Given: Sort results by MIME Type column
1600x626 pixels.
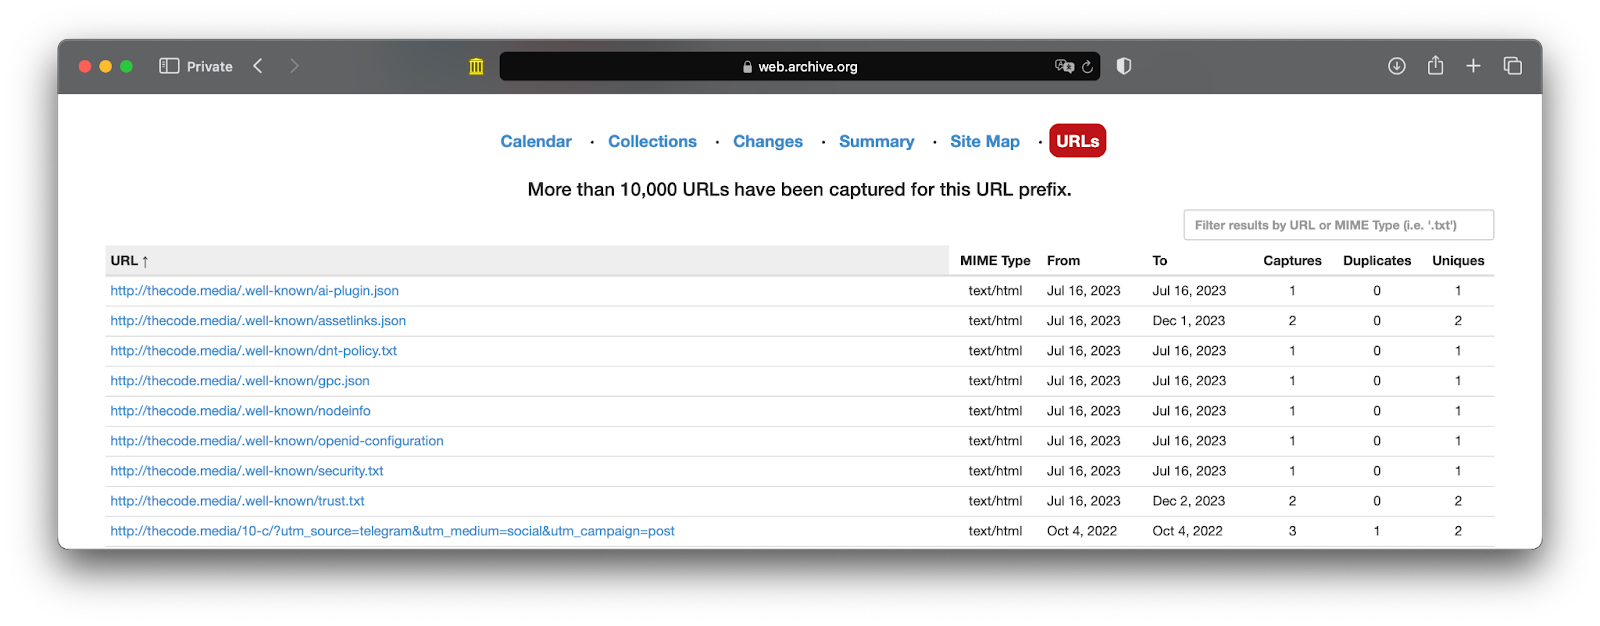Looking at the screenshot, I should click(994, 261).
